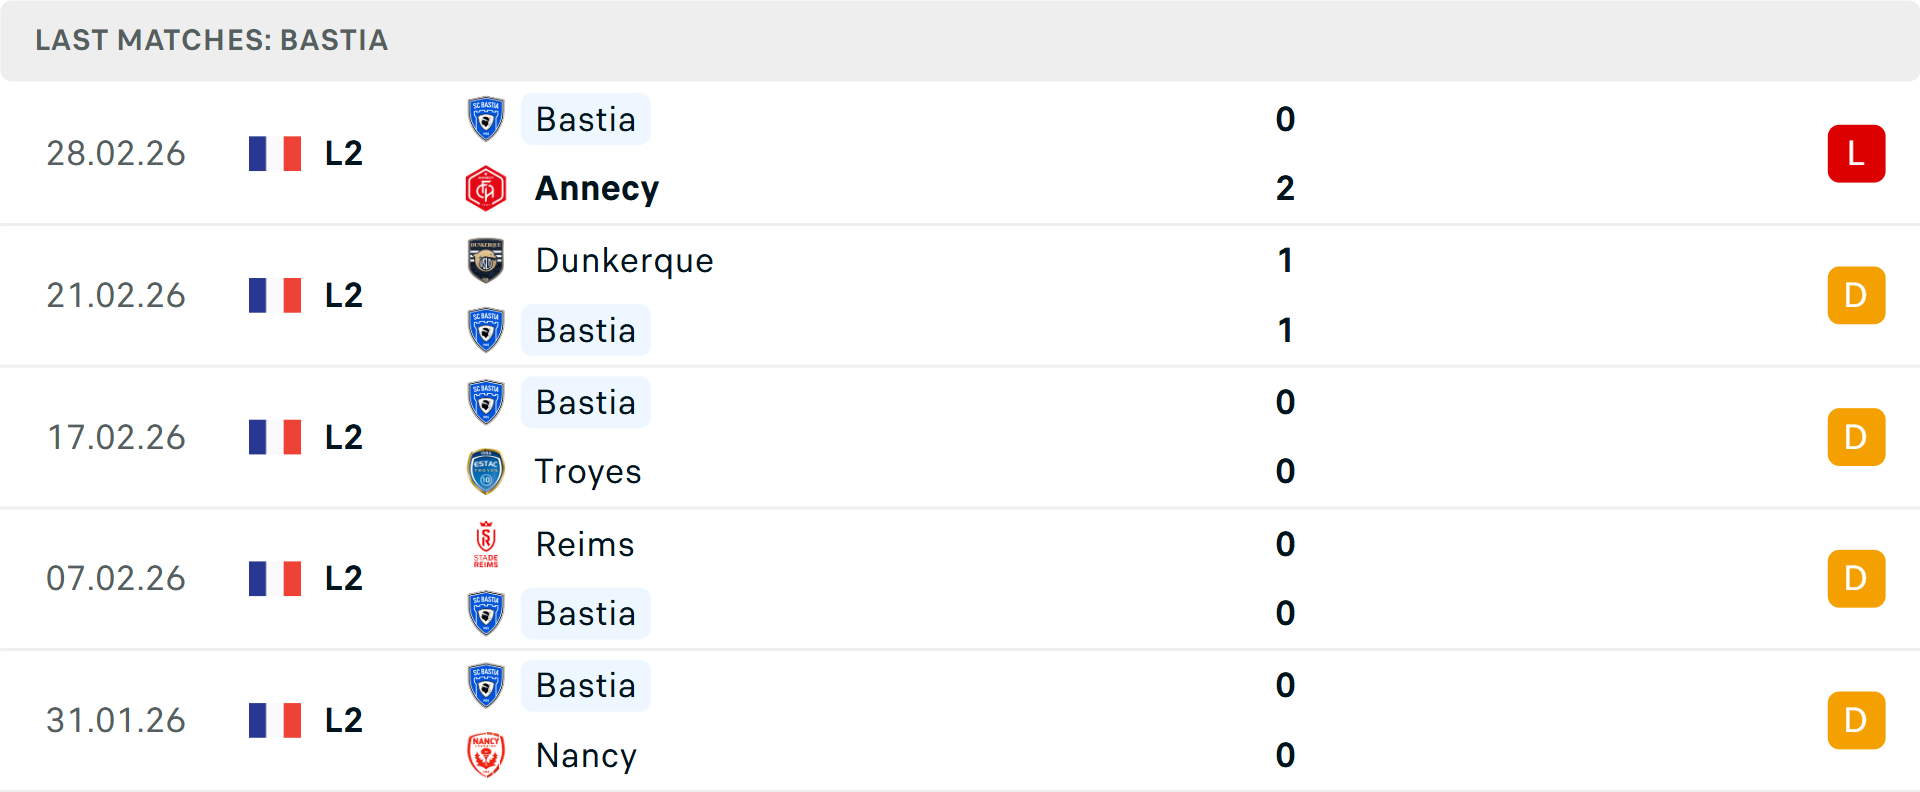The height and width of the screenshot is (792, 1920).
Task: Click the D badge for the Nancy match
Action: click(1856, 720)
